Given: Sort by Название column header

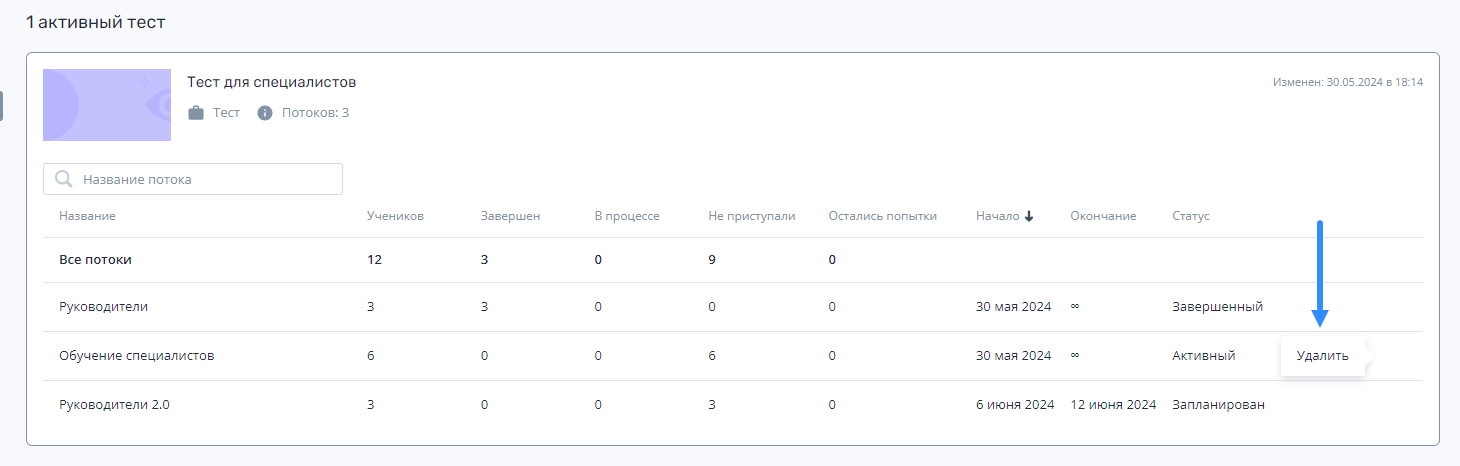Looking at the screenshot, I should tap(87, 216).
